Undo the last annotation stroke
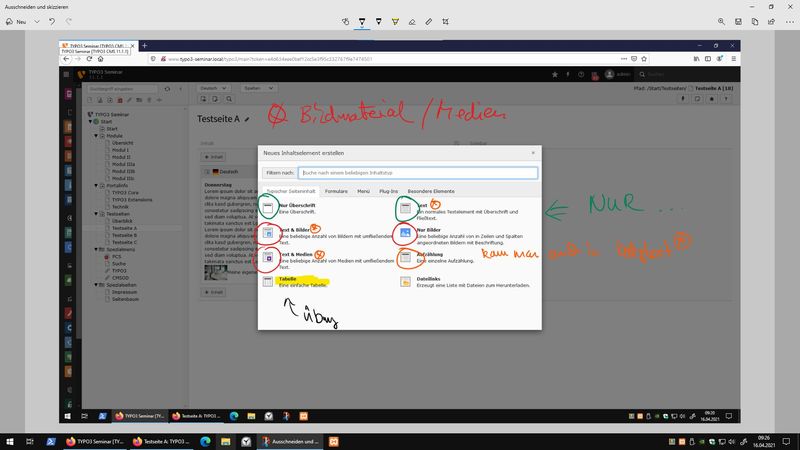Viewport: 800px width, 450px height. coord(52,22)
